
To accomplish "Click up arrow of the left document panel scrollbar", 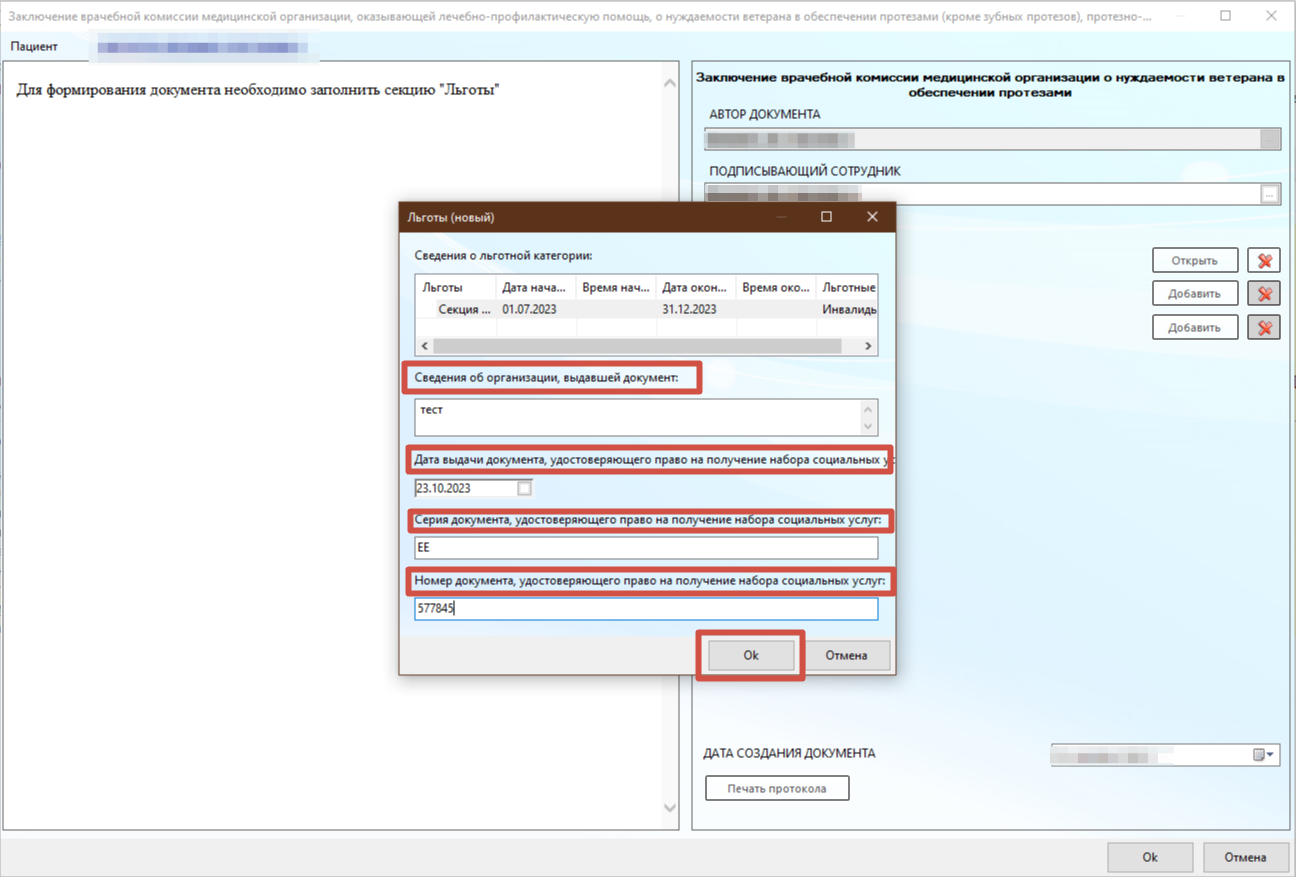I will 671,84.
